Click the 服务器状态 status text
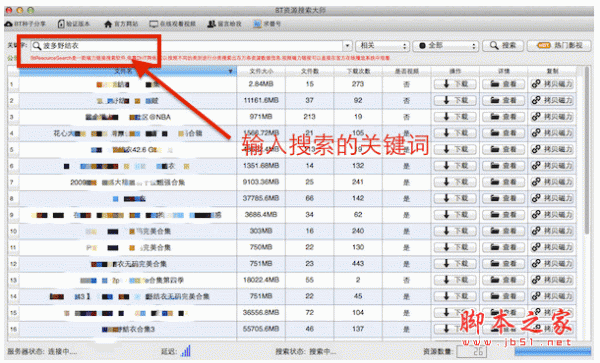This screenshot has height=363, width=600. click(42, 351)
